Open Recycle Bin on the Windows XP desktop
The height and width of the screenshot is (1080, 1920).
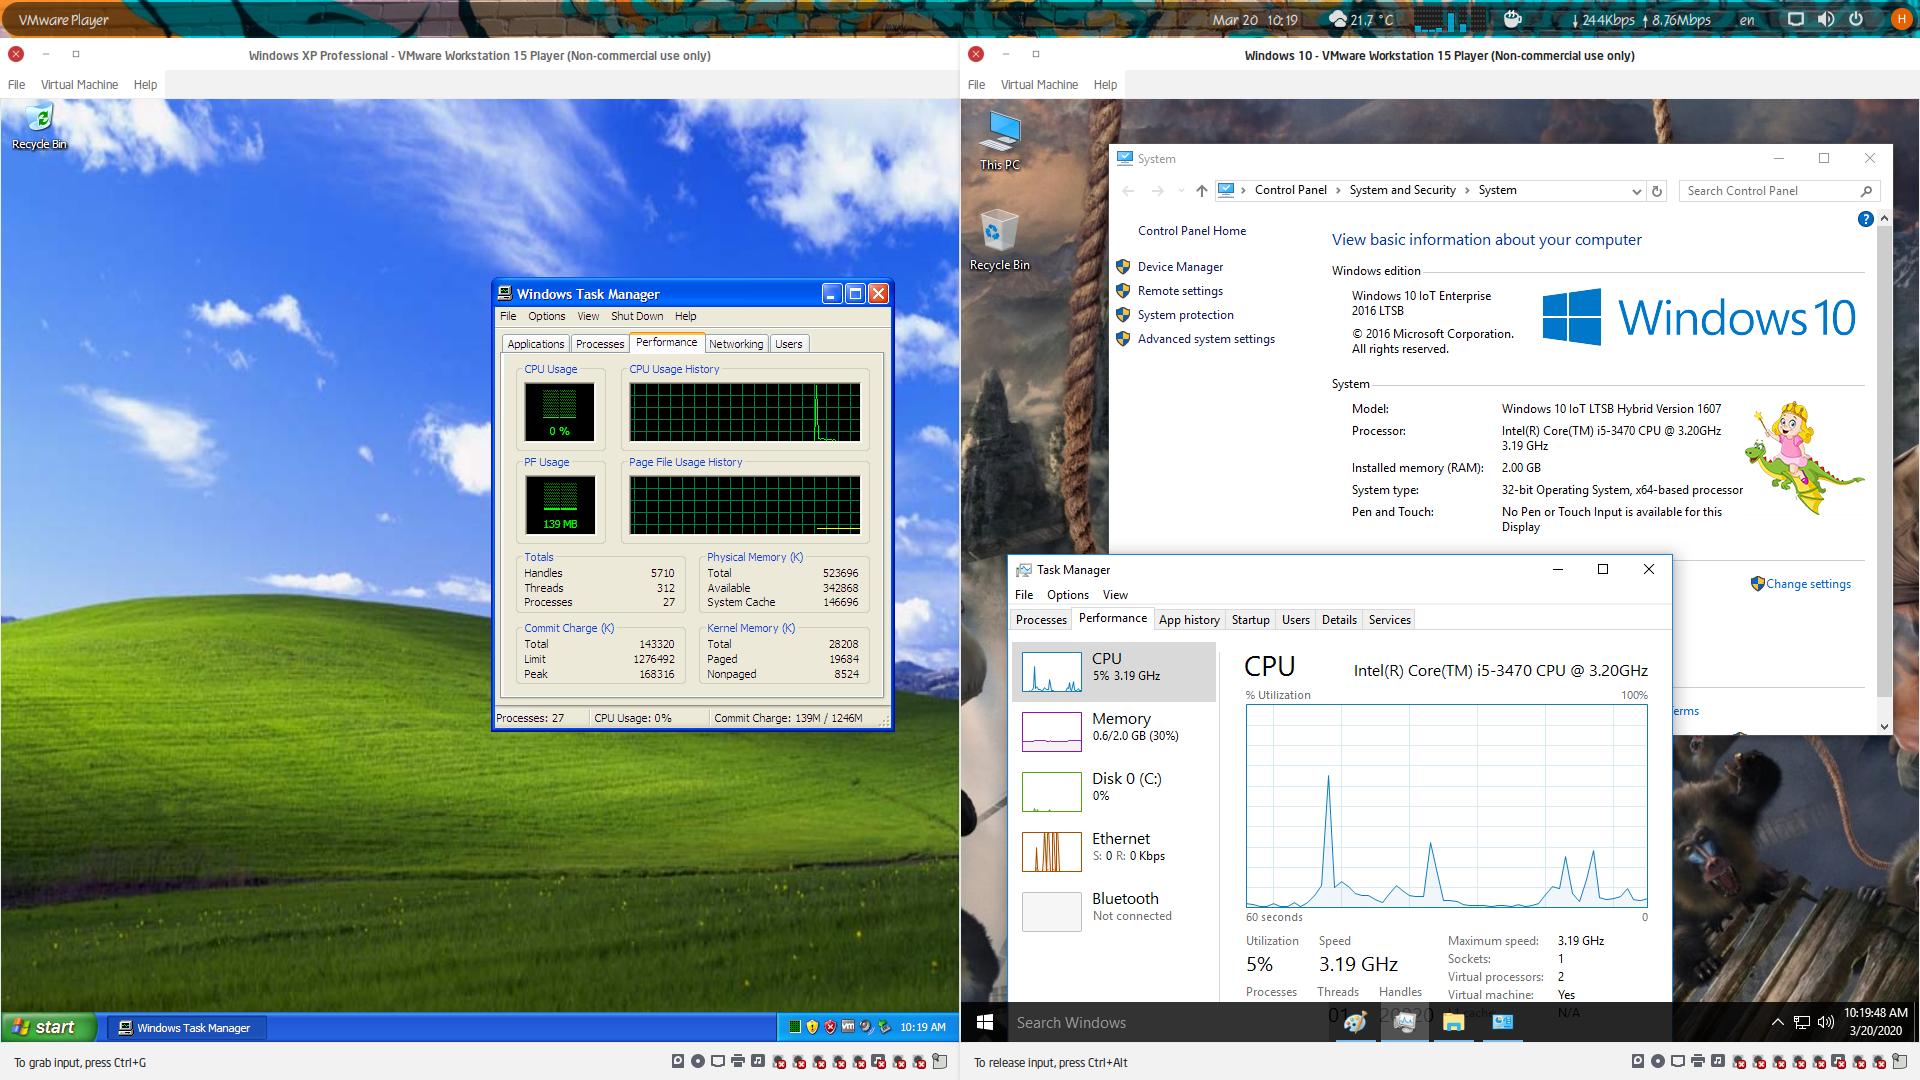coord(39,127)
